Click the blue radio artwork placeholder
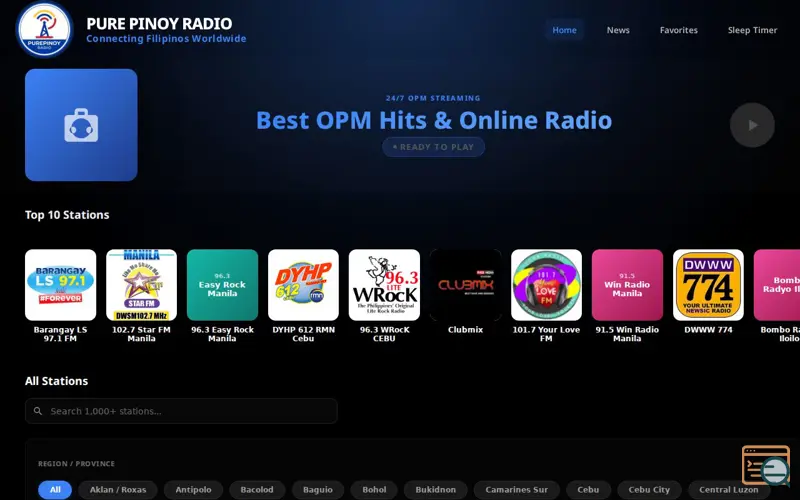This screenshot has height=500, width=800. [81, 125]
